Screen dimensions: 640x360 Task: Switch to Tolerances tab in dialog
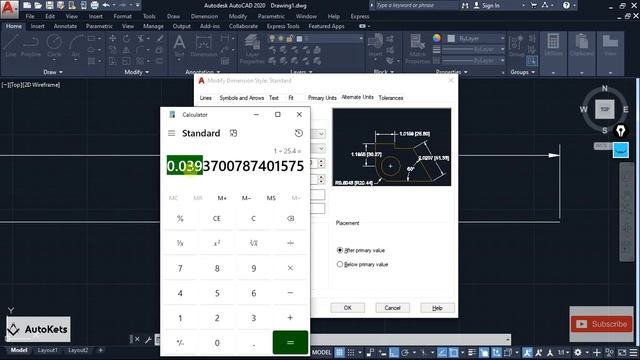(391, 98)
